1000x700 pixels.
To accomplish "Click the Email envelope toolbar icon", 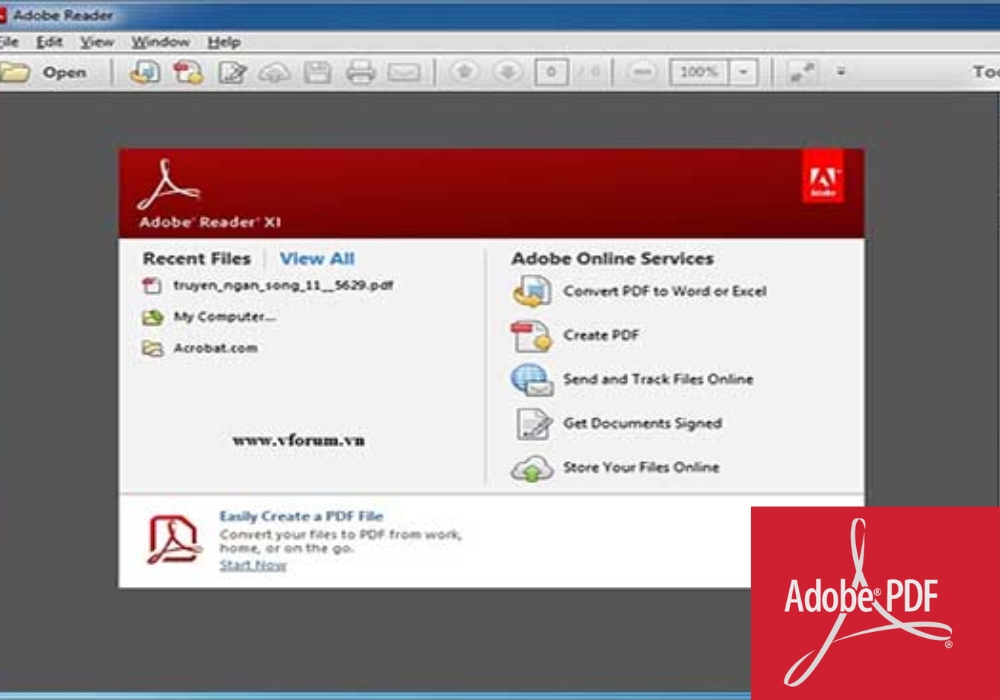I will (x=404, y=73).
